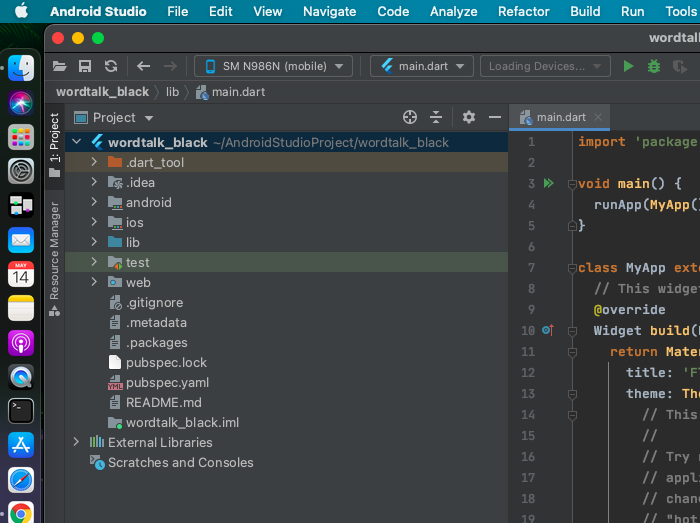Open the SM N986N device selector dropdown
Screen dimensions: 700x523
[x=273, y=66]
